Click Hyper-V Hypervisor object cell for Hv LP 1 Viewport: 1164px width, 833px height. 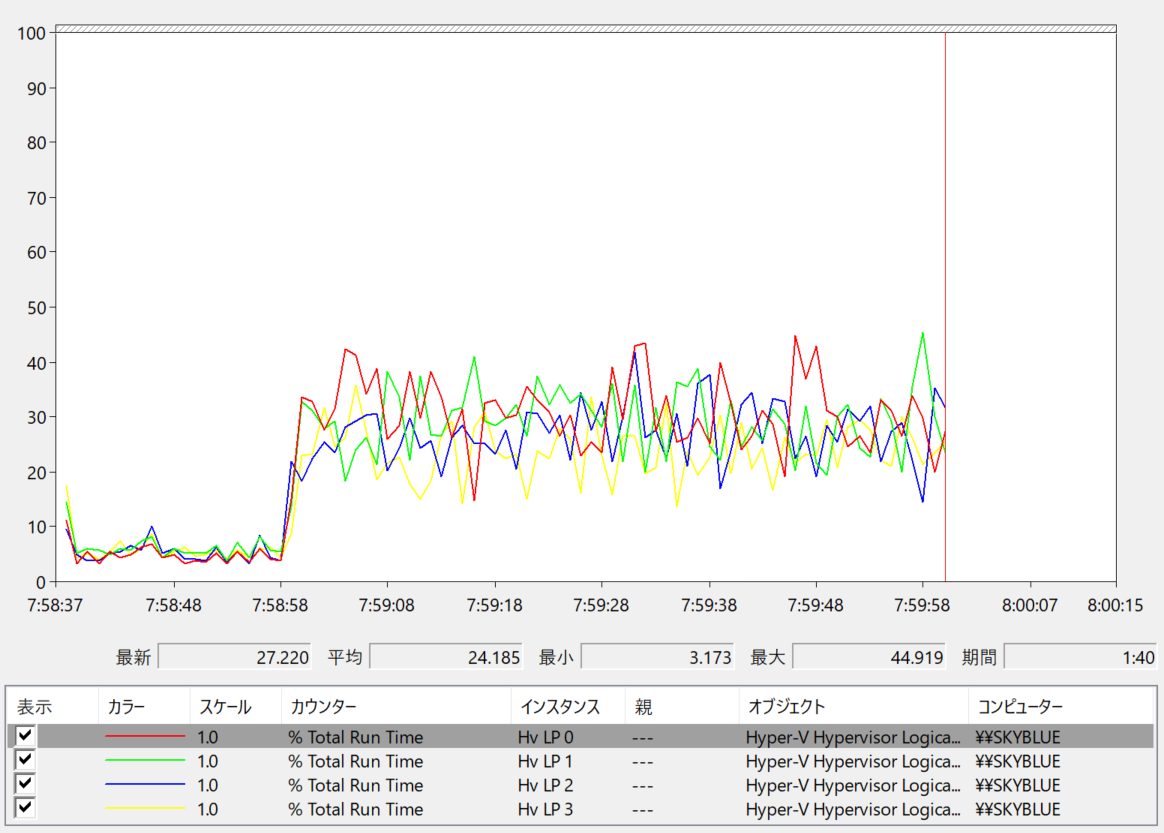tap(853, 761)
